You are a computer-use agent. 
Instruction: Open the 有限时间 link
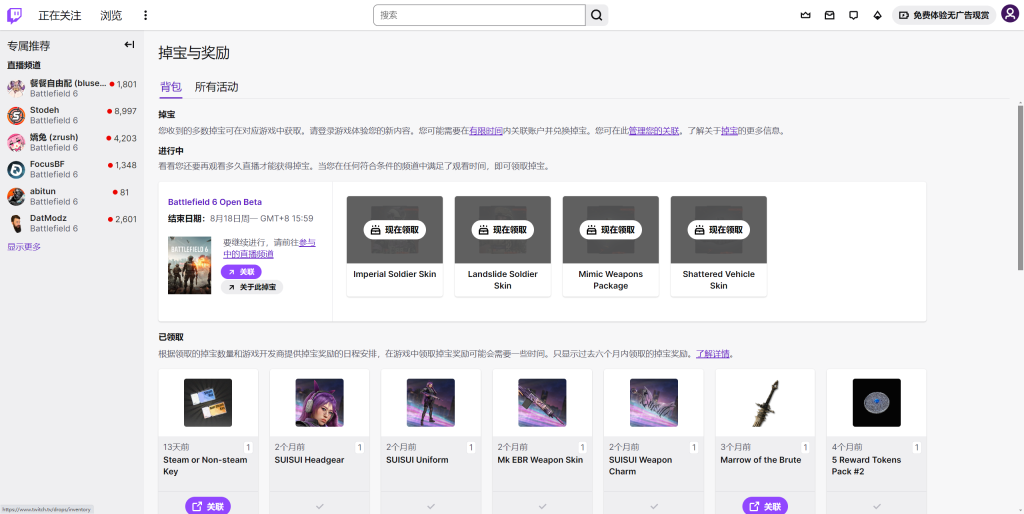click(486, 131)
